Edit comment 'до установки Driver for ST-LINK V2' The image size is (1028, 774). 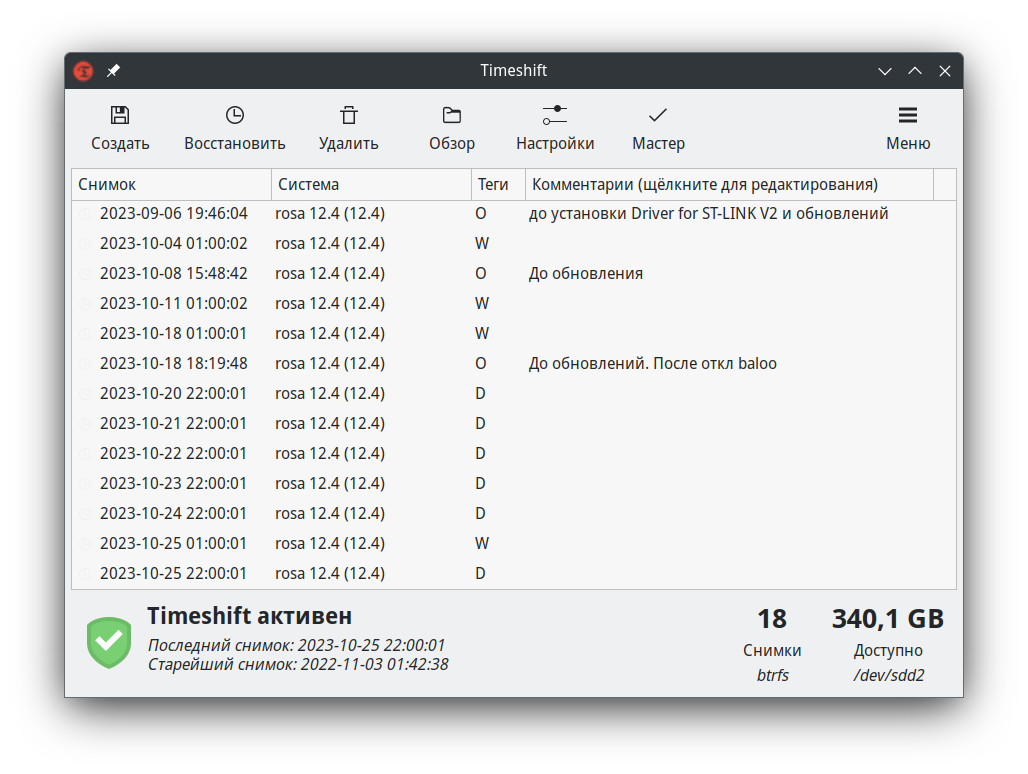coord(708,214)
